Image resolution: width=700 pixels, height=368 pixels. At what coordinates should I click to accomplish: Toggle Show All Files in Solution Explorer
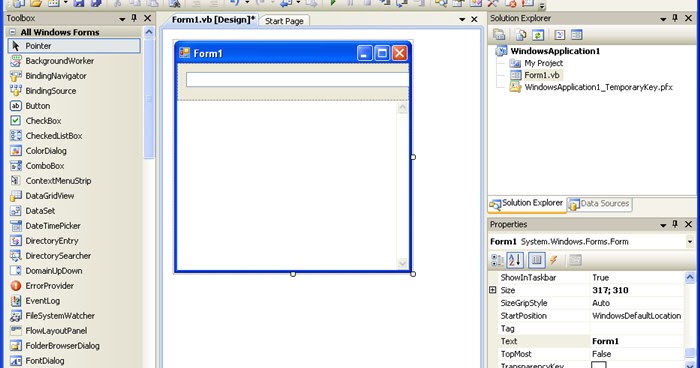(x=521, y=34)
